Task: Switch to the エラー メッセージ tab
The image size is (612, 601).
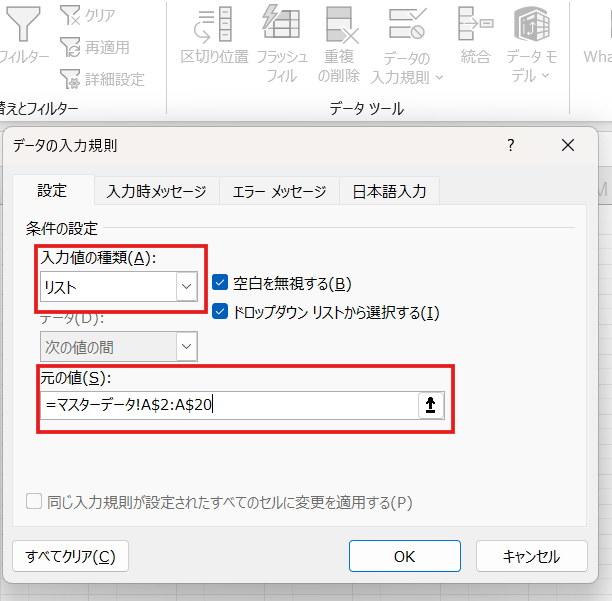Action: 279,191
